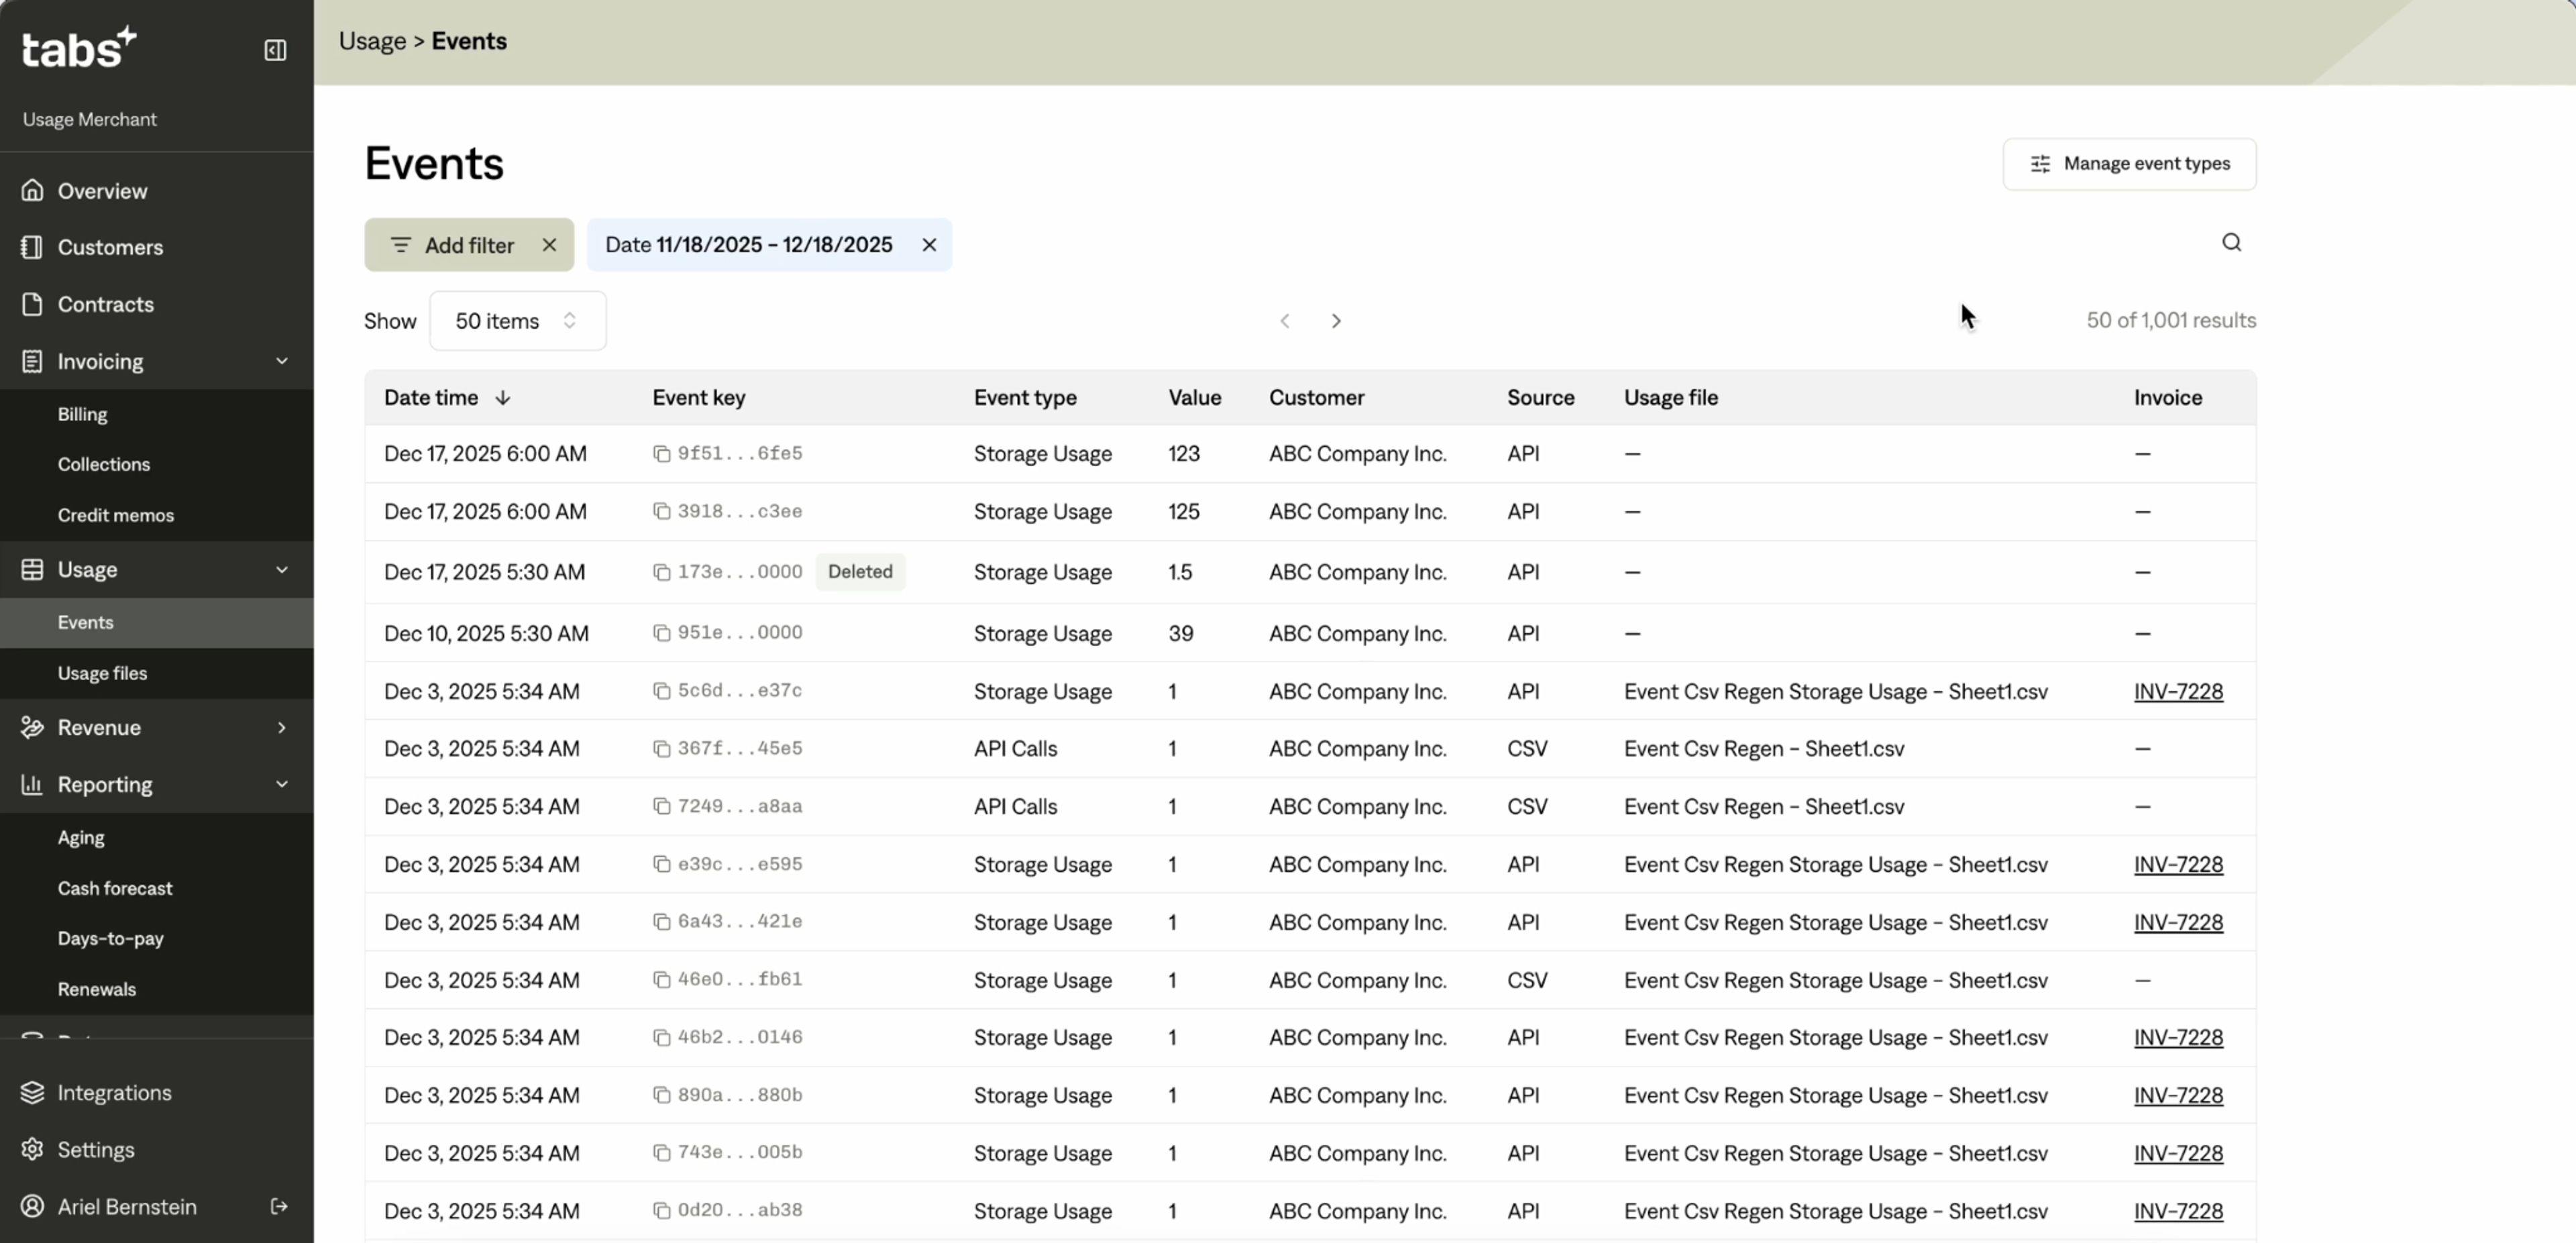The height and width of the screenshot is (1243, 2576).
Task: Copy event key 367f...45e5
Action: [661, 749]
